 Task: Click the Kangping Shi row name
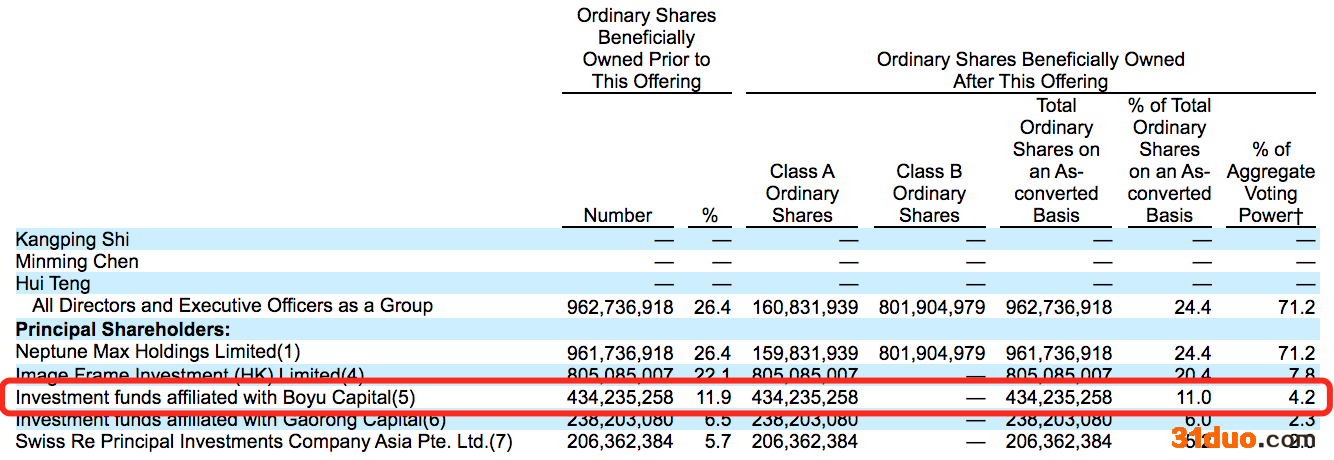click(72, 240)
